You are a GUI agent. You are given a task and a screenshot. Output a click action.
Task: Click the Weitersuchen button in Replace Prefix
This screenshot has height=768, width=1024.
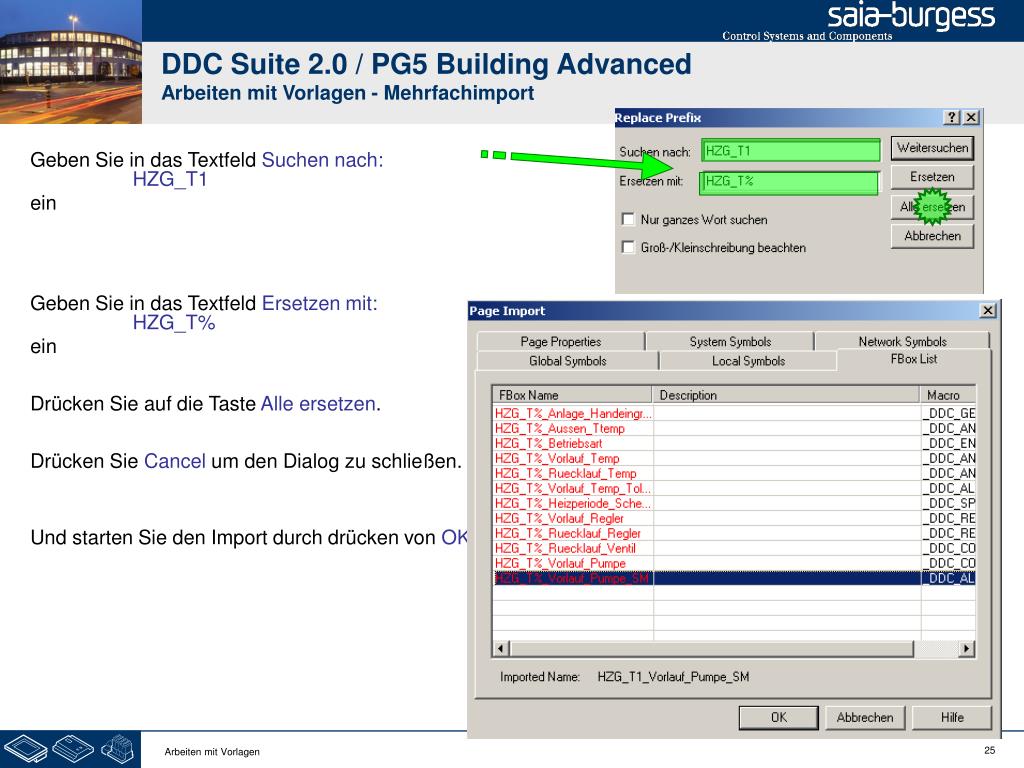(x=932, y=148)
